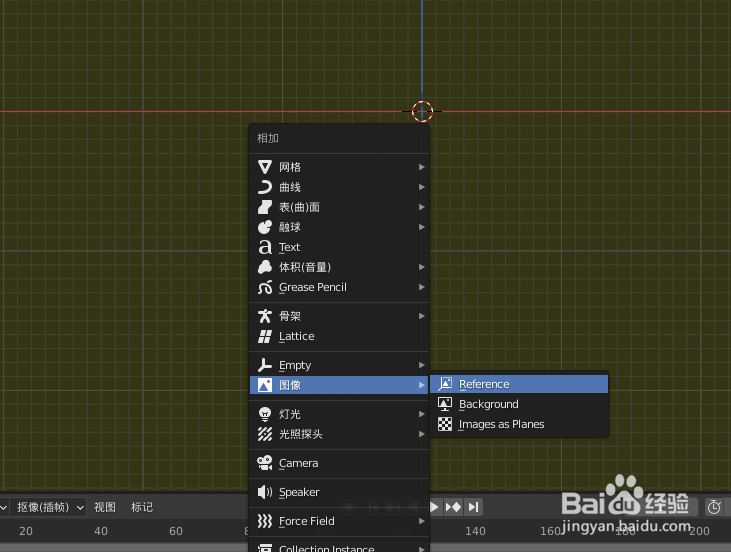Click frame 20 on timeline ruler
The image size is (731, 552).
pyautogui.click(x=26, y=531)
